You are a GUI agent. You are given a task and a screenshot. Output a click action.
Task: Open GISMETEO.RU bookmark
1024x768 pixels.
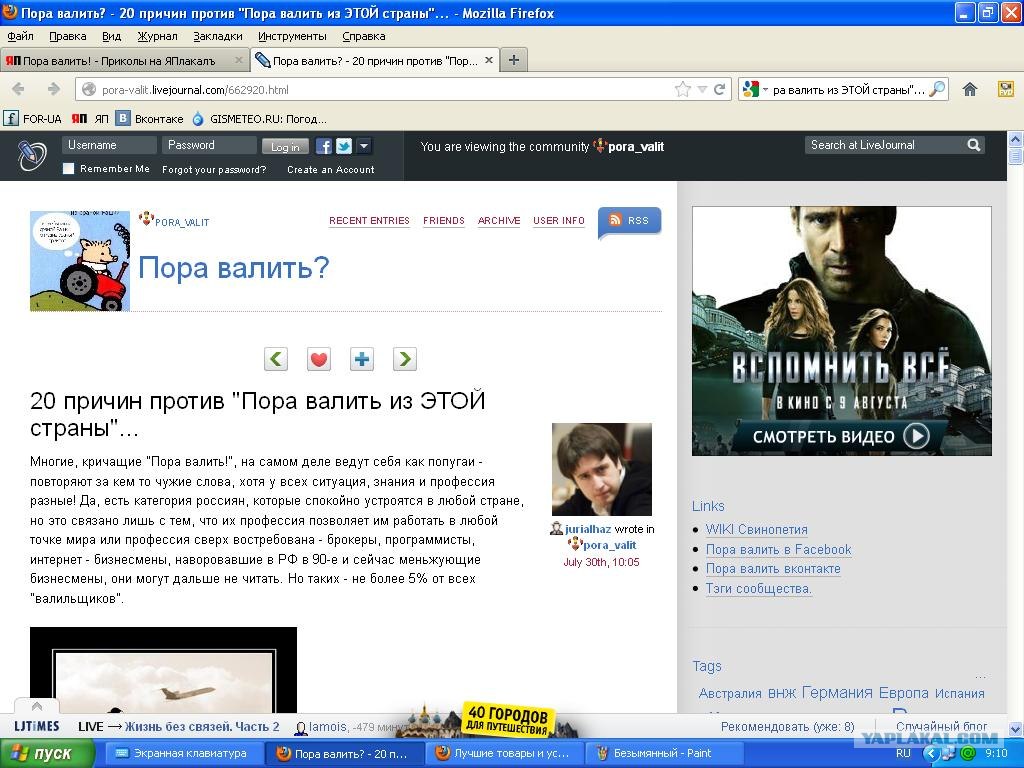tap(259, 118)
